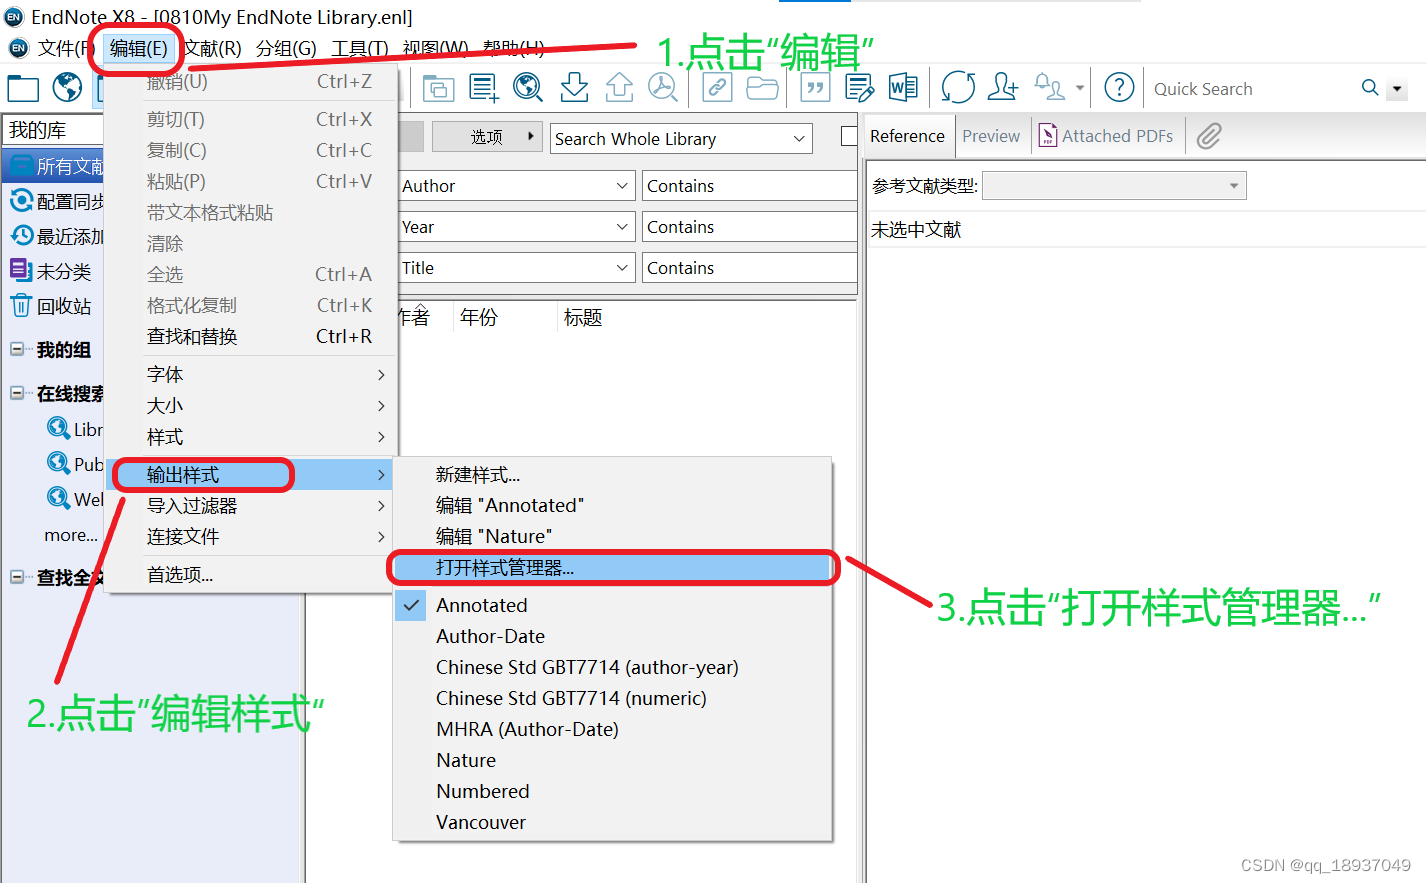This screenshot has height=883, width=1426.
Task: Click the 年份 column header
Action: 479,318
